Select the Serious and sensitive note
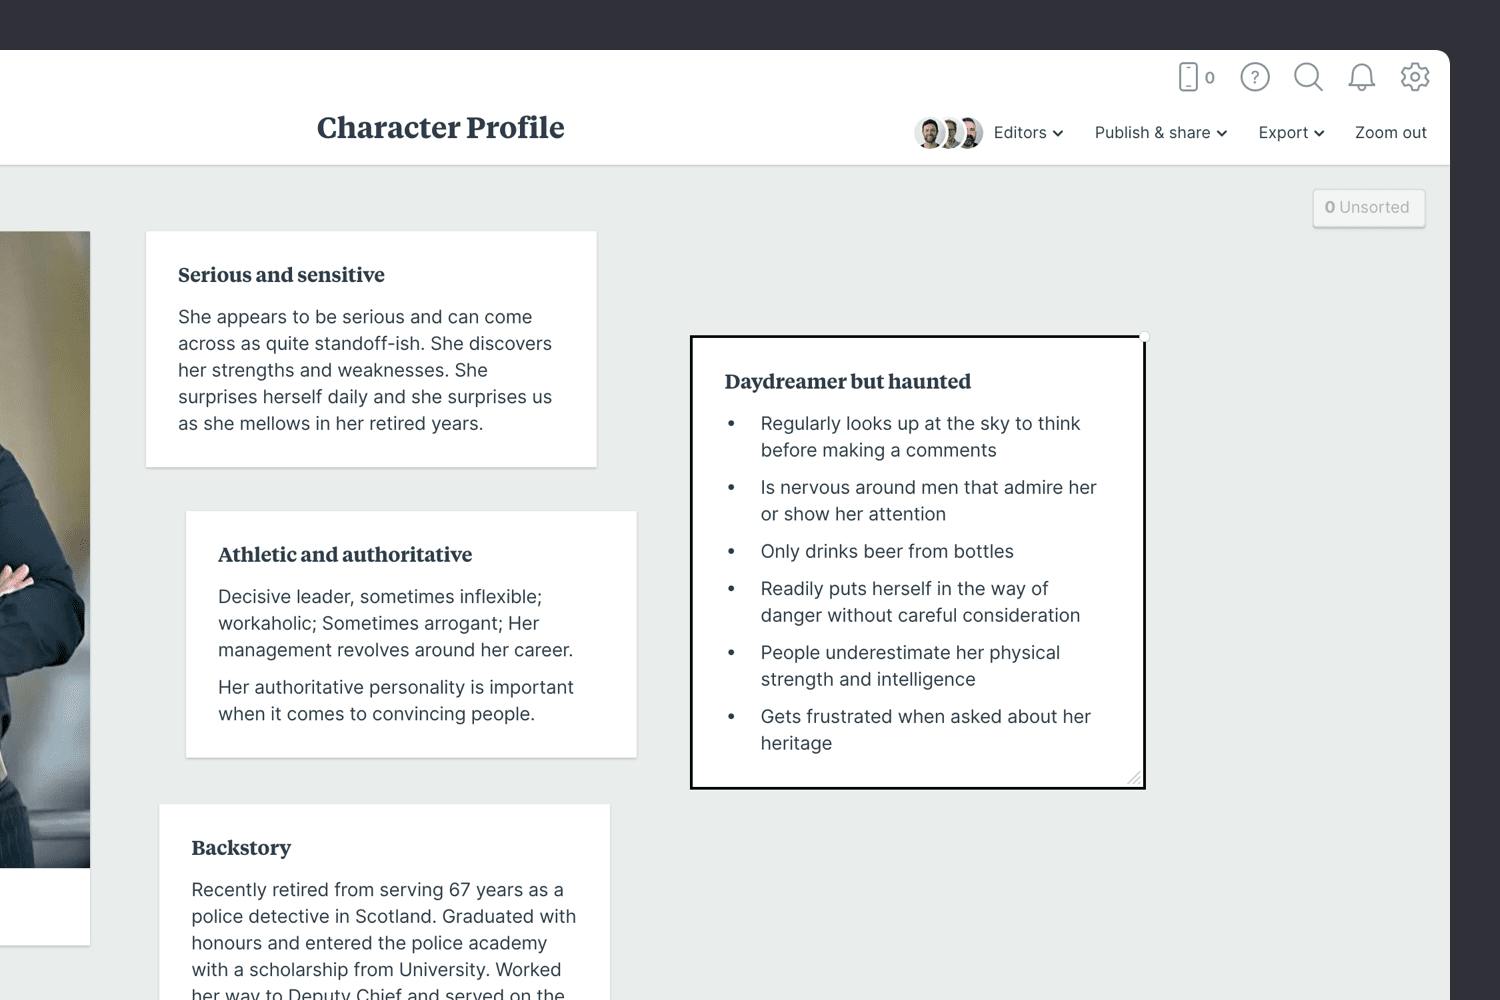Image resolution: width=1500 pixels, height=1000 pixels. (x=371, y=349)
